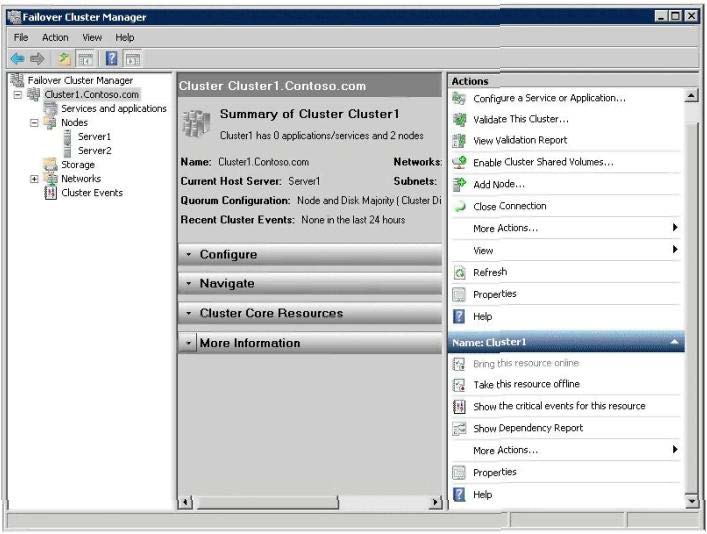The width and height of the screenshot is (707, 534).
Task: Click Validate This Cluster action
Action: (x=521, y=120)
